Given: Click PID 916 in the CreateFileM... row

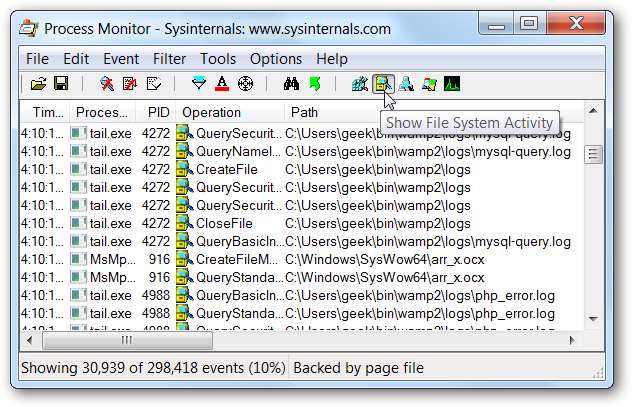Looking at the screenshot, I should click(159, 260).
